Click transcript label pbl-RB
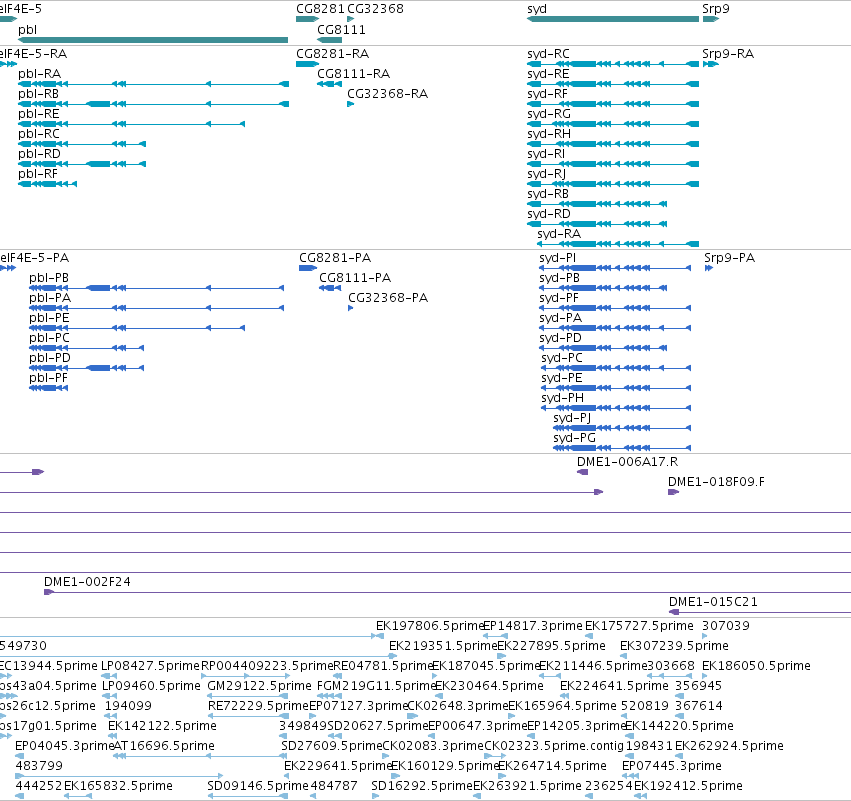 [38, 94]
